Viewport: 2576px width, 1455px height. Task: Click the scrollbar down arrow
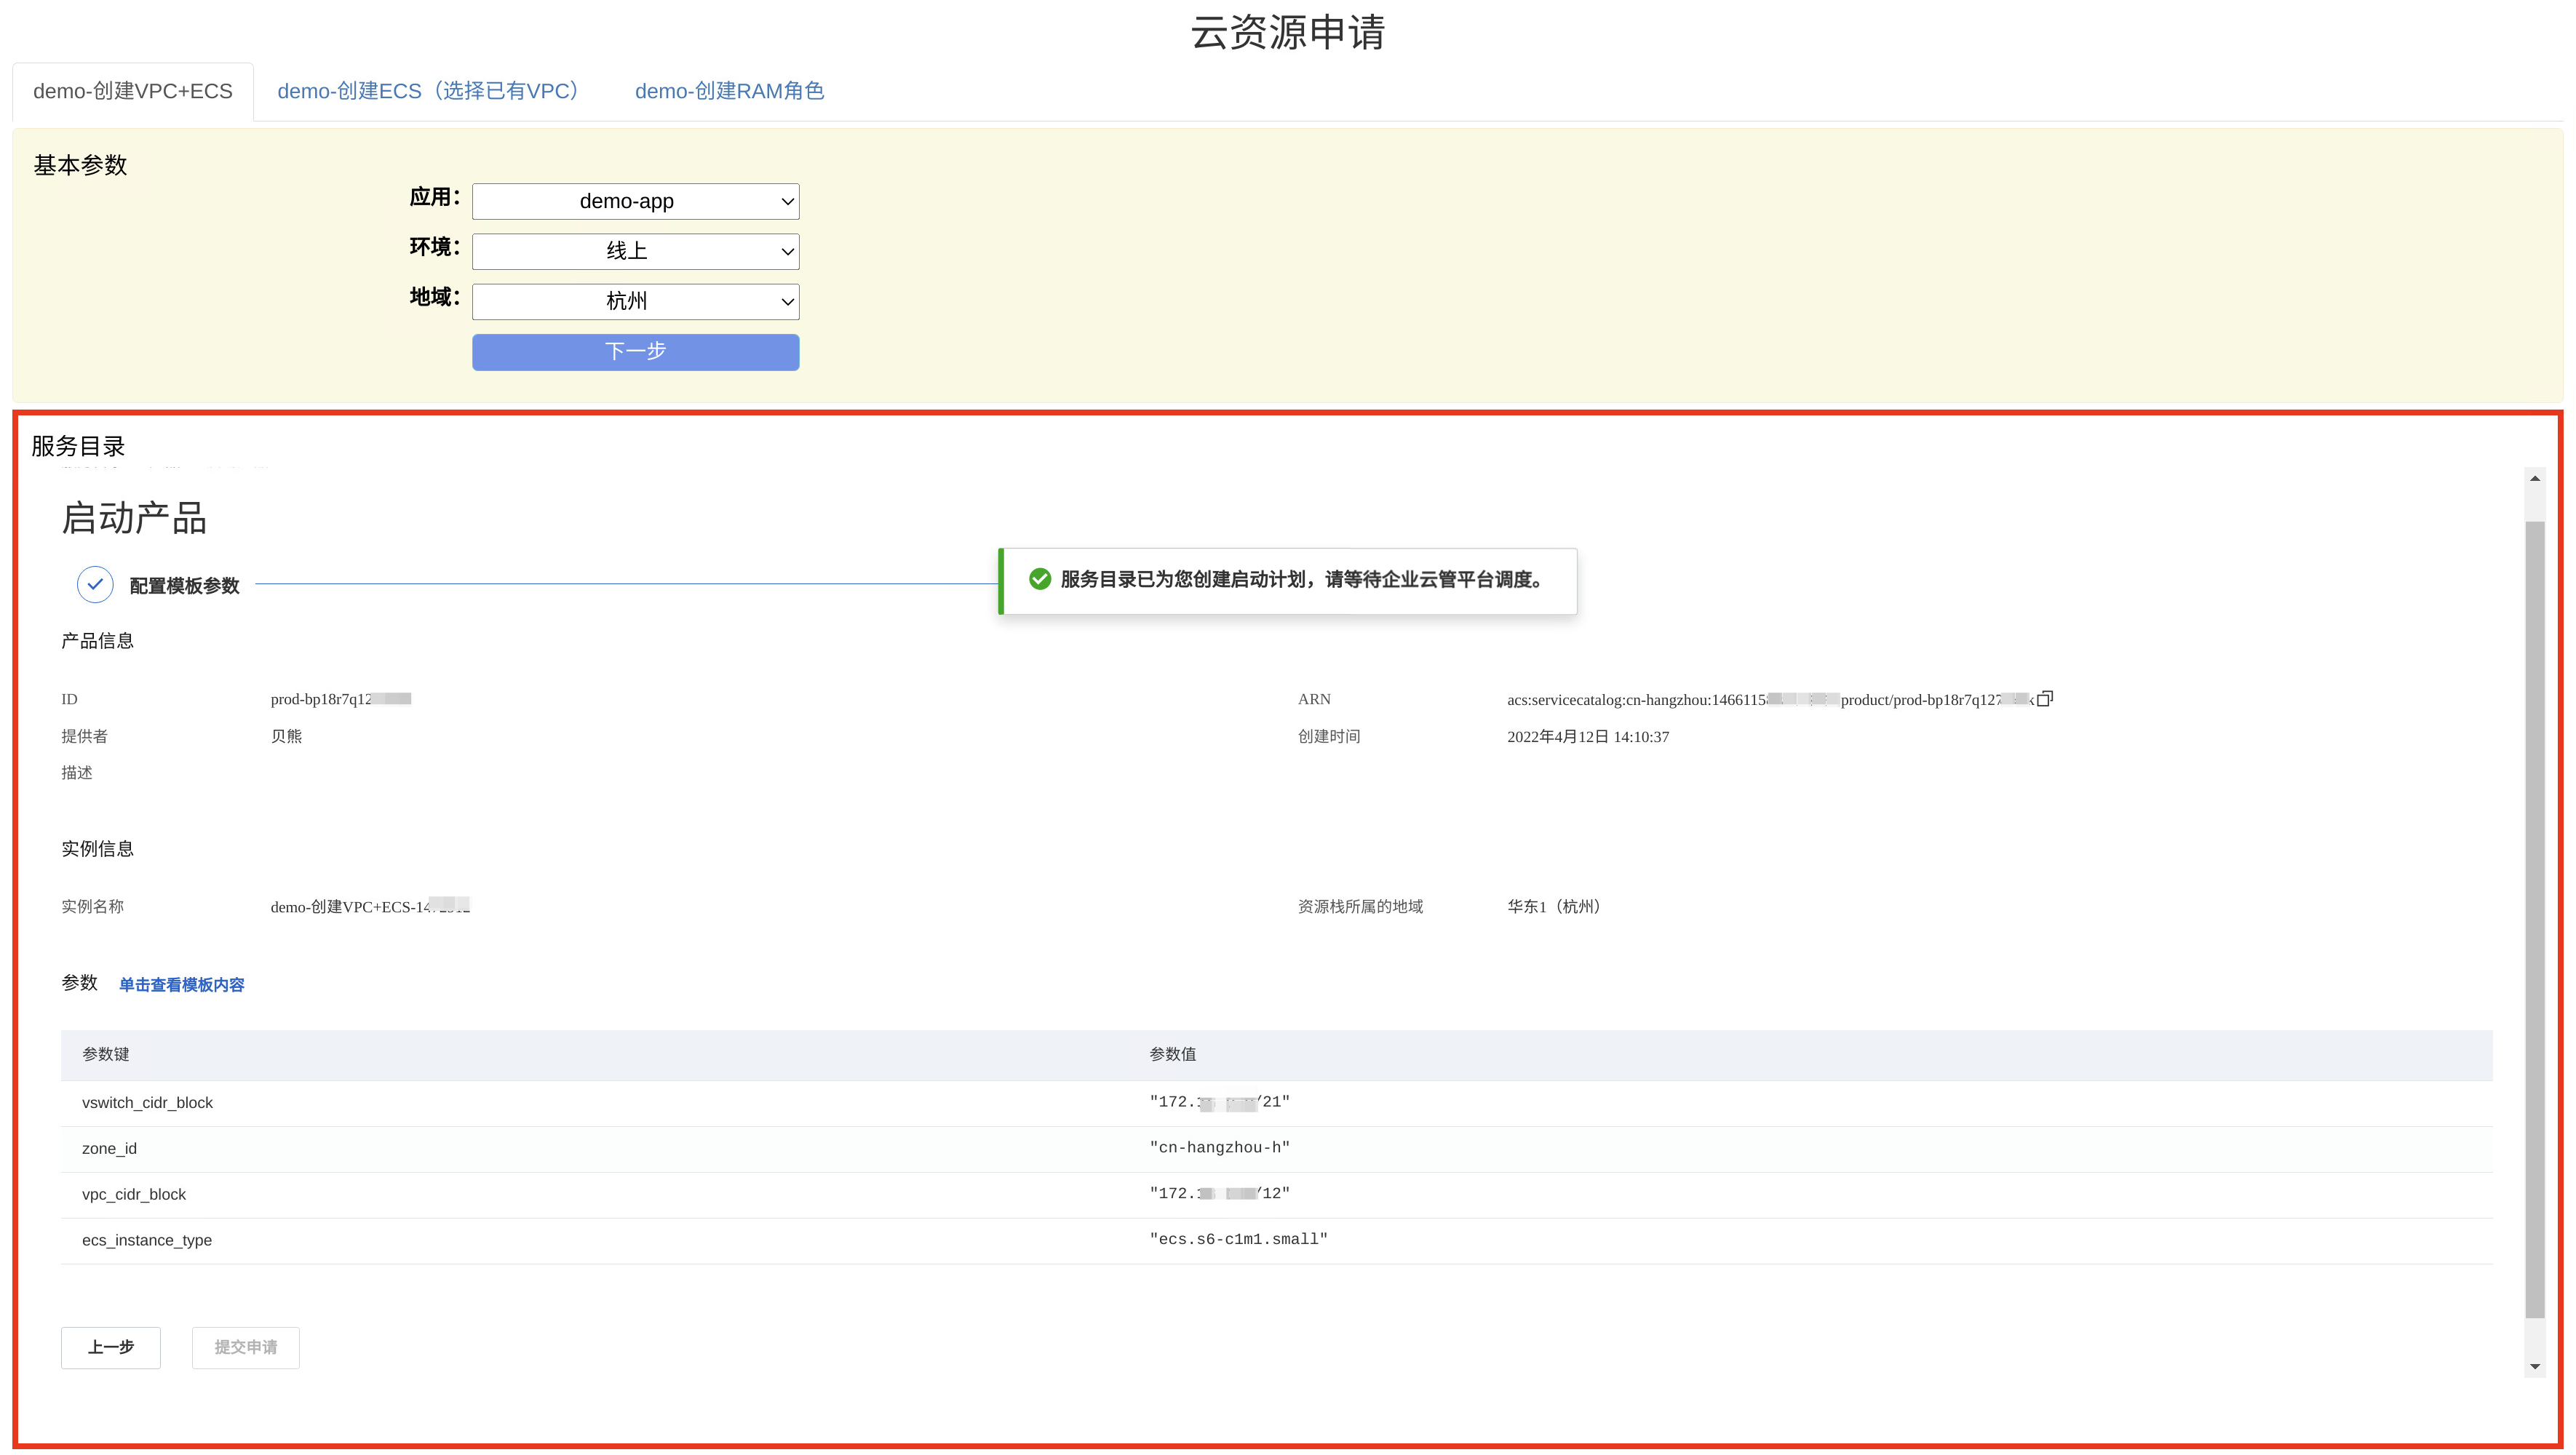[x=2534, y=1366]
